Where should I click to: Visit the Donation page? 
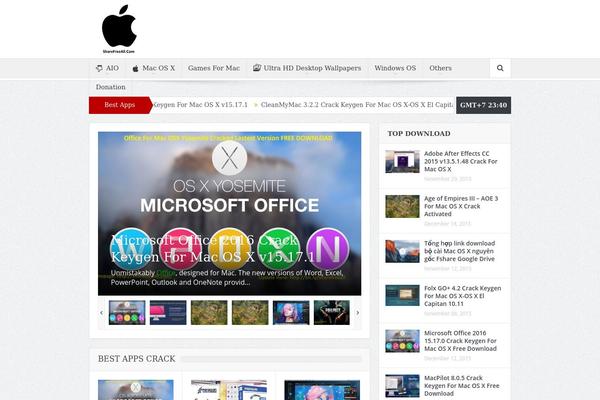coord(111,87)
